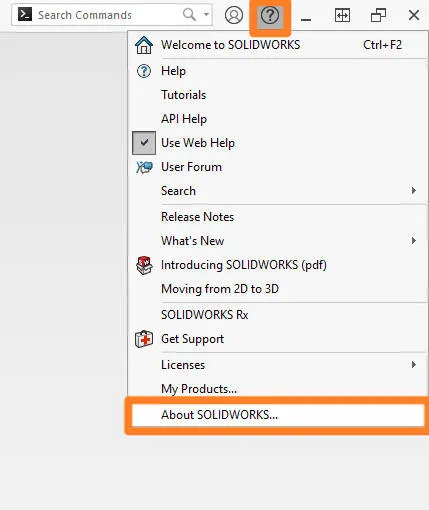Open the Help toolbar question mark button
The image size is (429, 510).
tap(270, 15)
